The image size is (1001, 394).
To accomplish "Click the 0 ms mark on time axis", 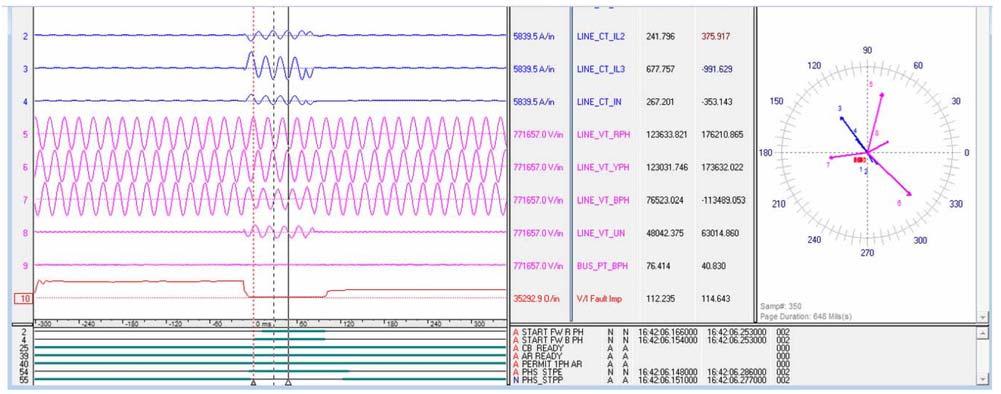I will click(264, 324).
